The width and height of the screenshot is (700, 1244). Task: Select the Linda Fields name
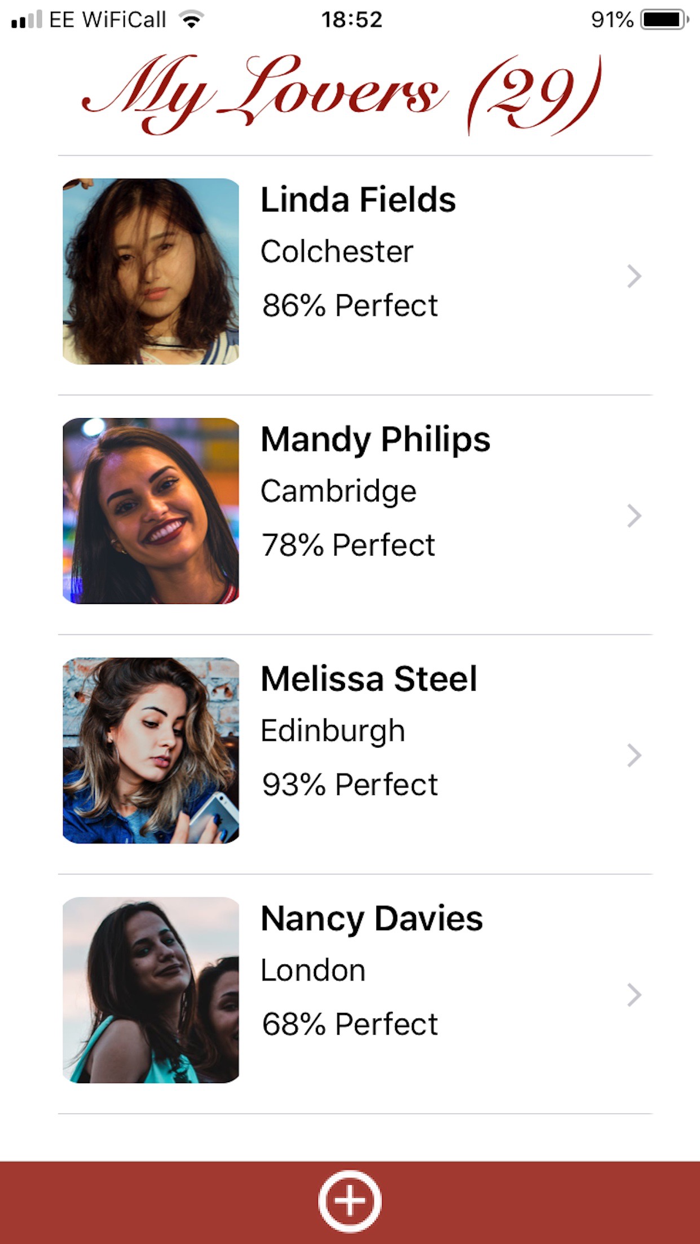click(x=358, y=200)
